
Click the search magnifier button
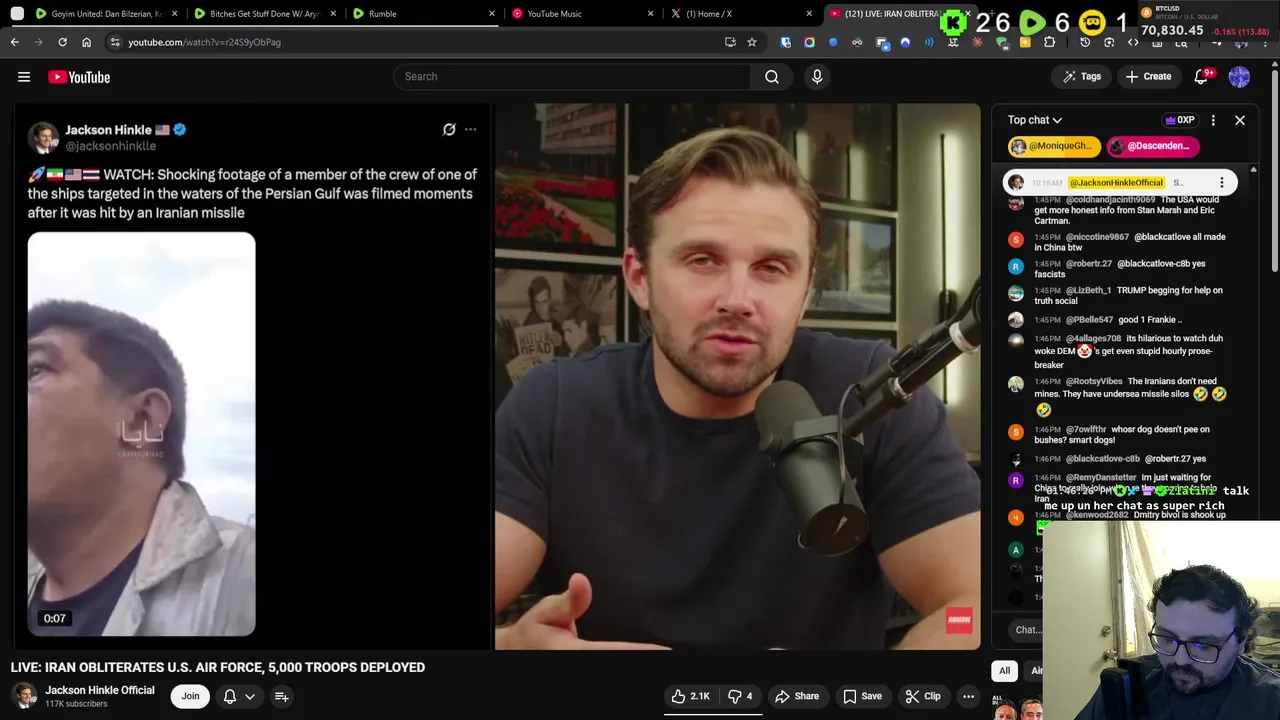coord(772,77)
